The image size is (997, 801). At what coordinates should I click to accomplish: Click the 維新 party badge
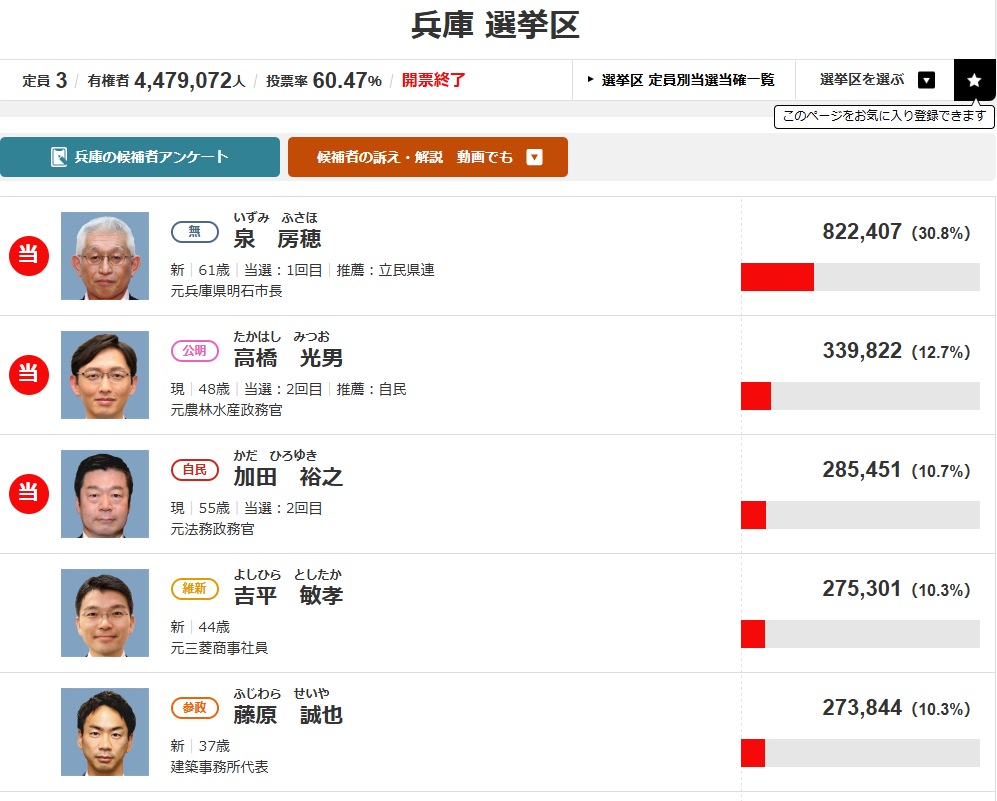pos(194,589)
